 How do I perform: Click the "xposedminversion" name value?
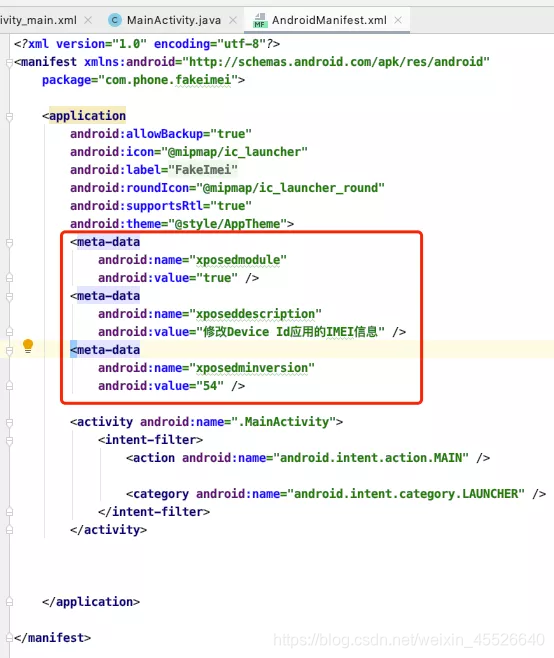coord(252,368)
